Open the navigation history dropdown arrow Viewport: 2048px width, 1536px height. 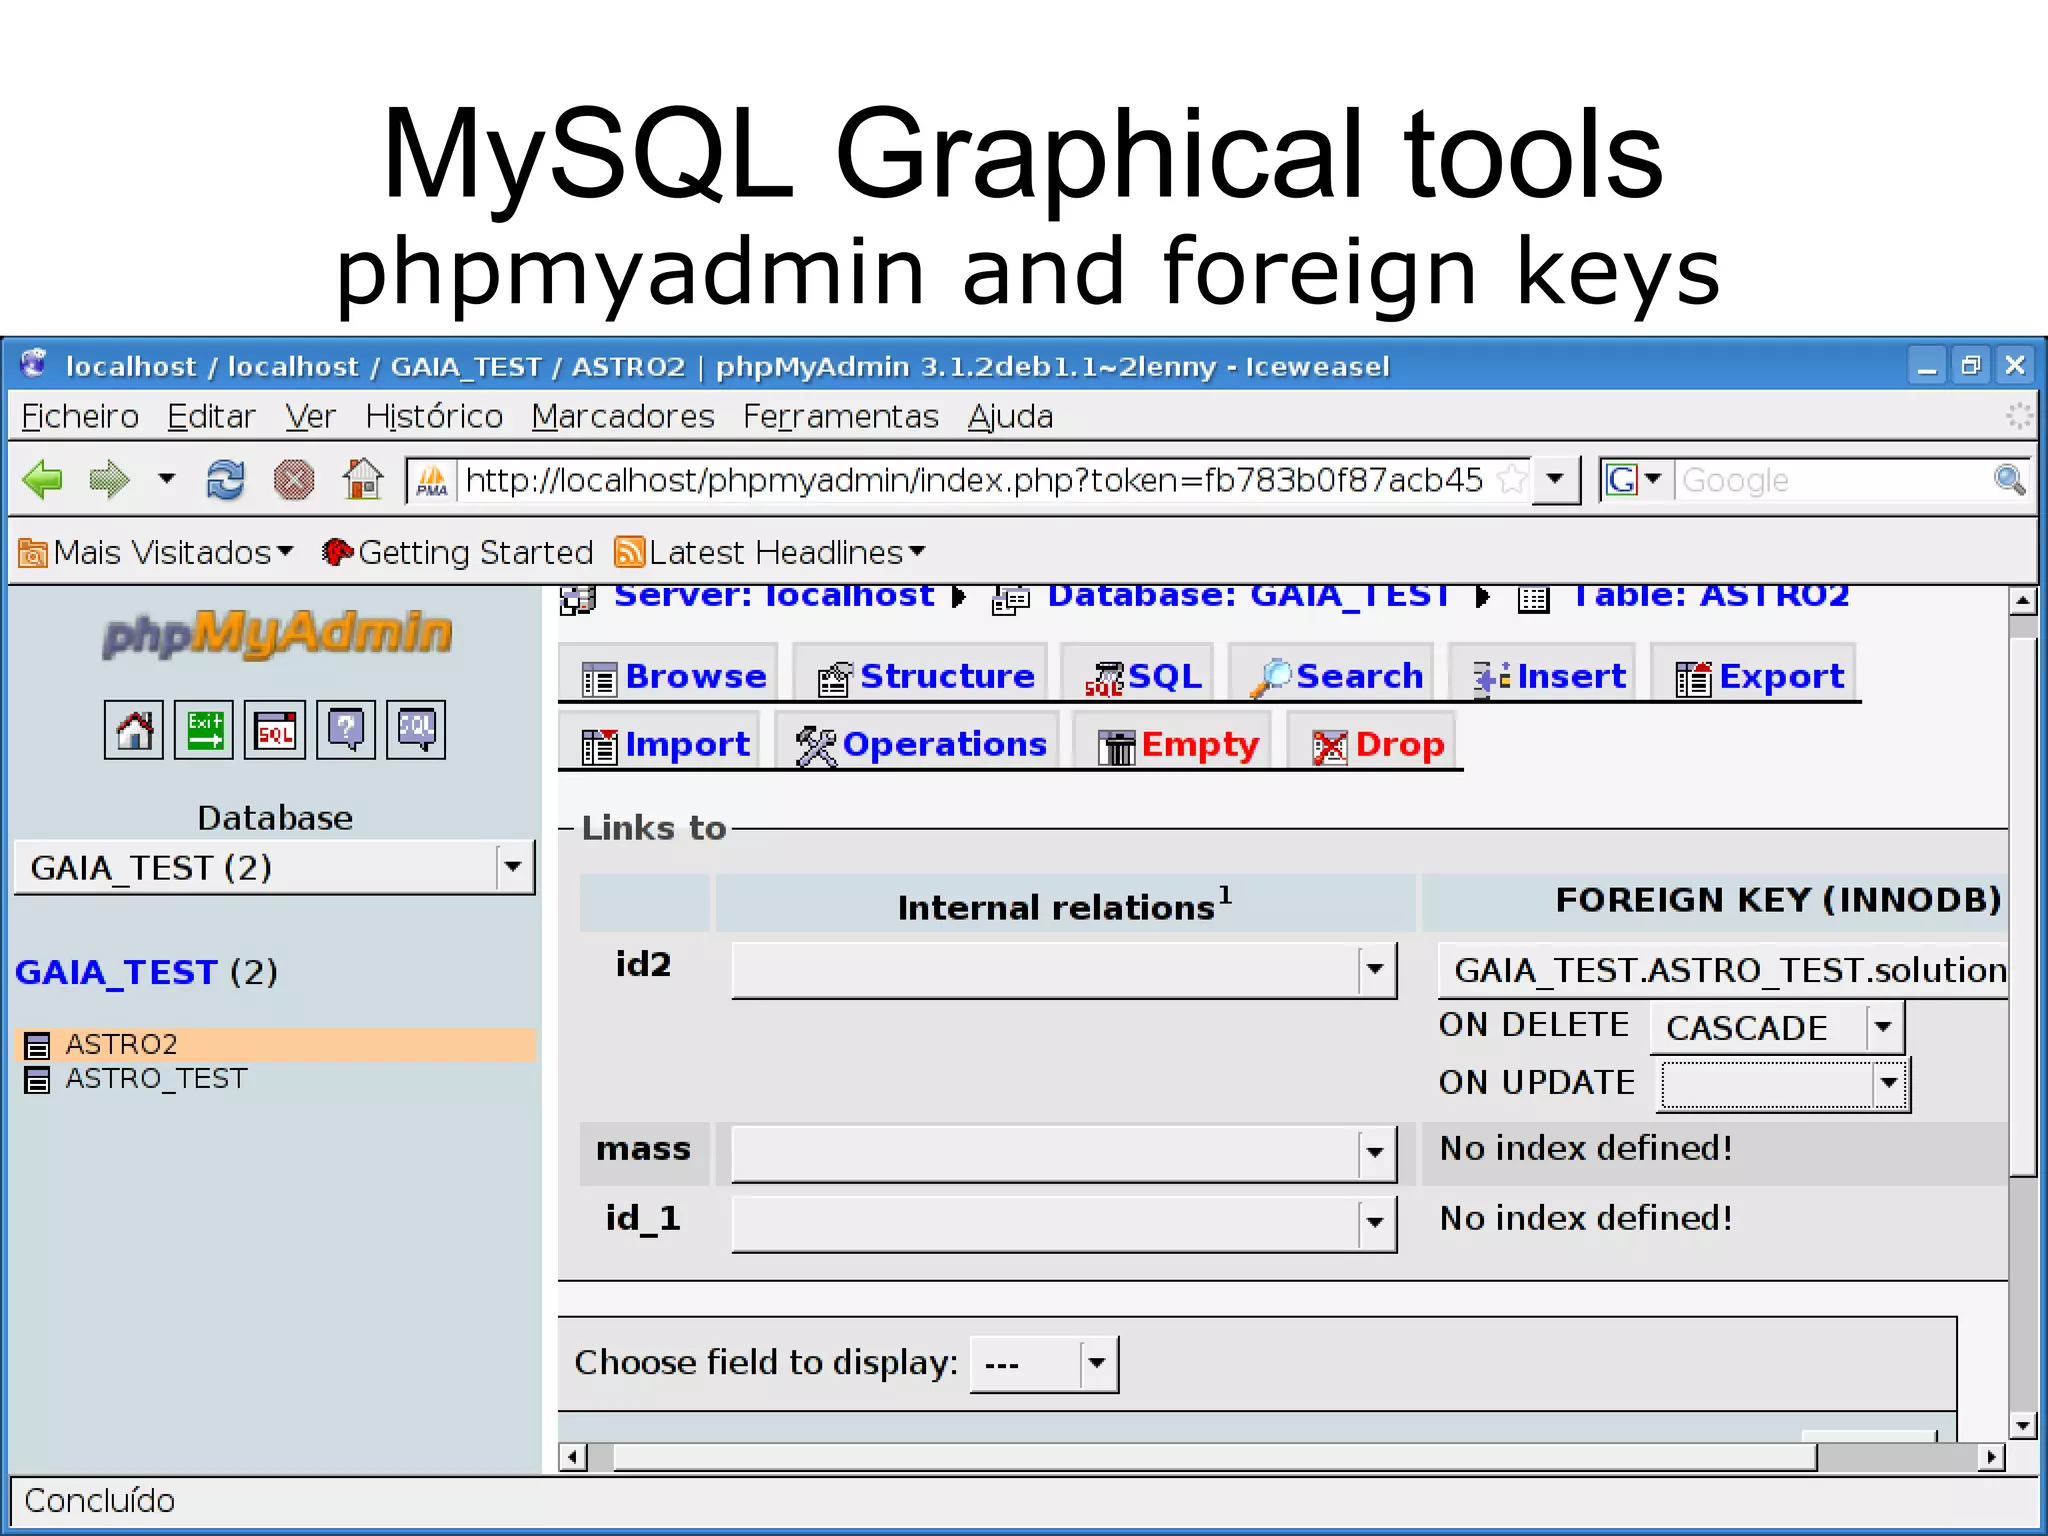click(x=166, y=479)
